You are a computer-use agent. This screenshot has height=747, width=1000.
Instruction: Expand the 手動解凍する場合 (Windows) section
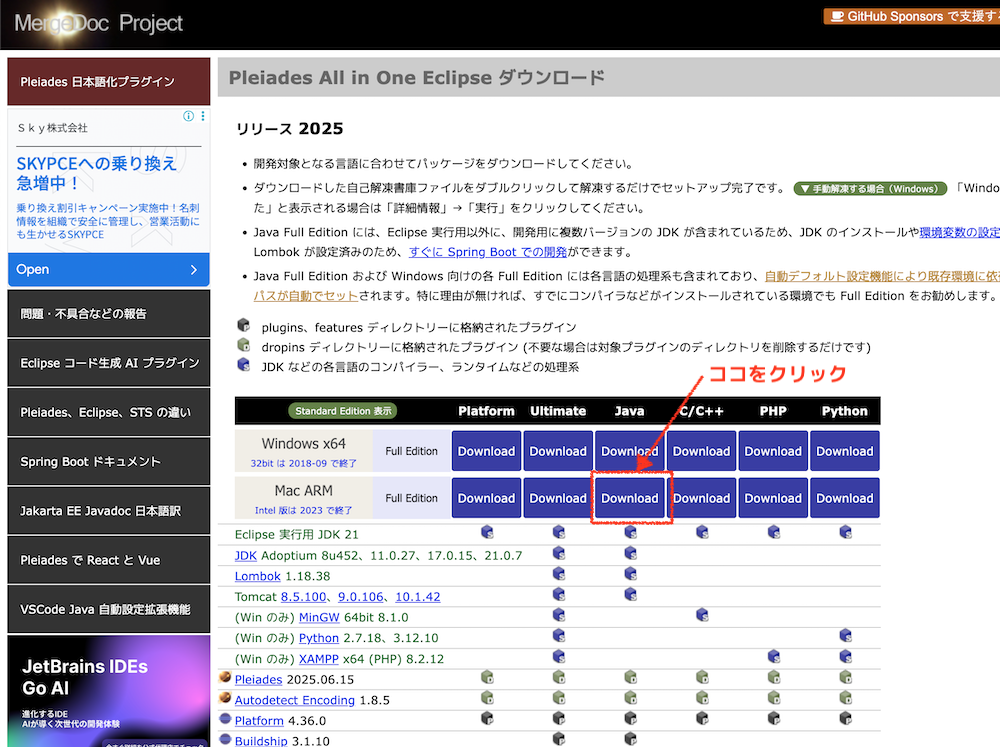[x=868, y=188]
